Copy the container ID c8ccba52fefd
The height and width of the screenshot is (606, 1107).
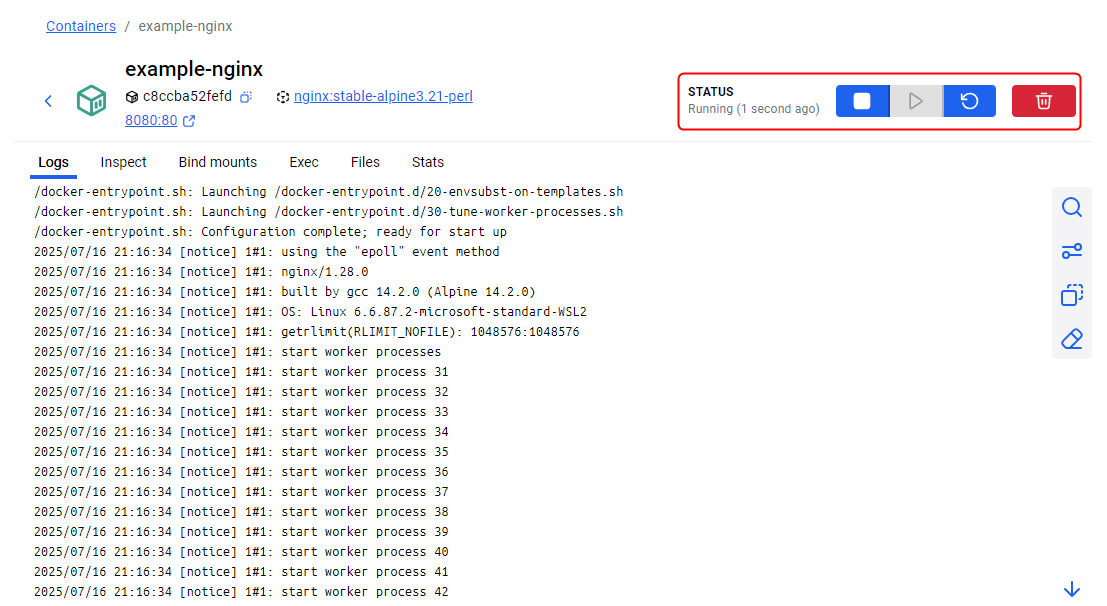click(x=246, y=97)
